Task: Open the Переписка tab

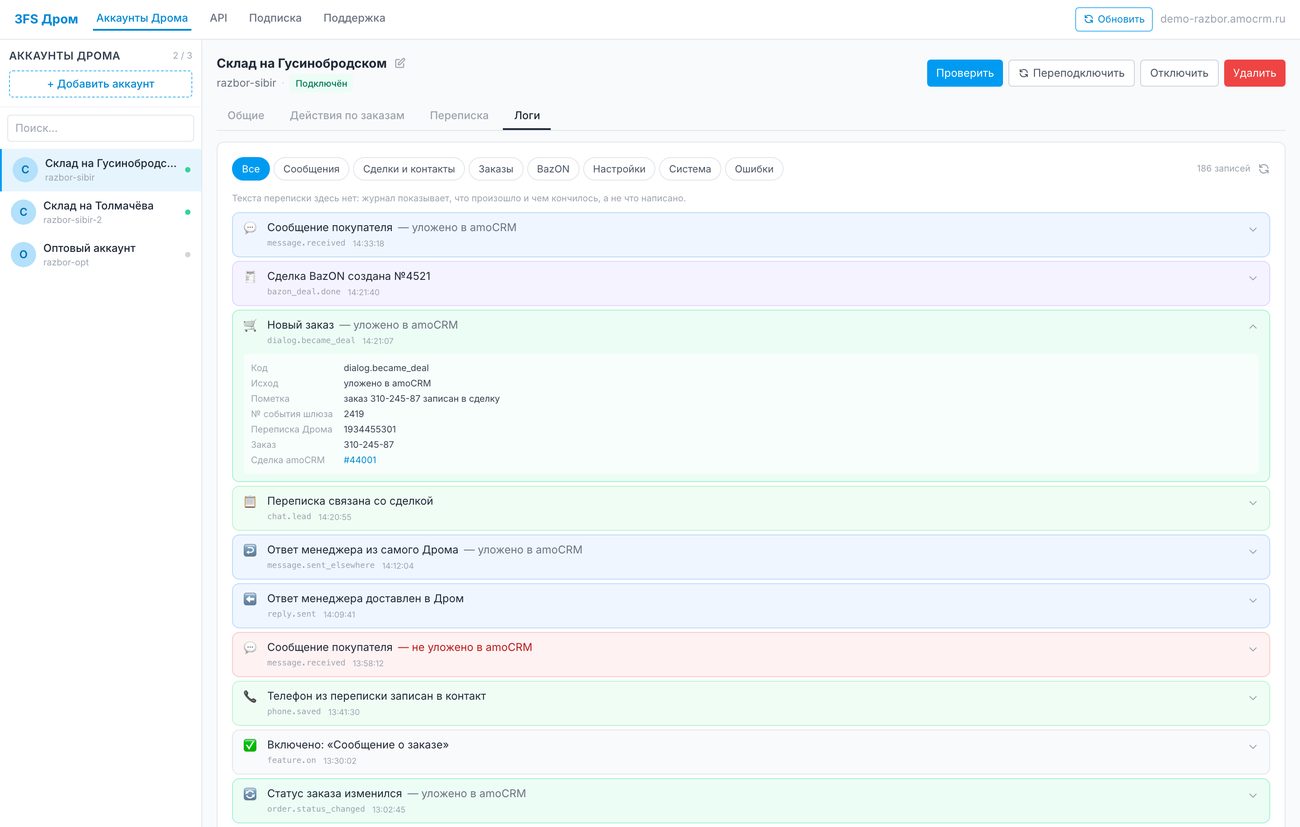Action: 459,116
